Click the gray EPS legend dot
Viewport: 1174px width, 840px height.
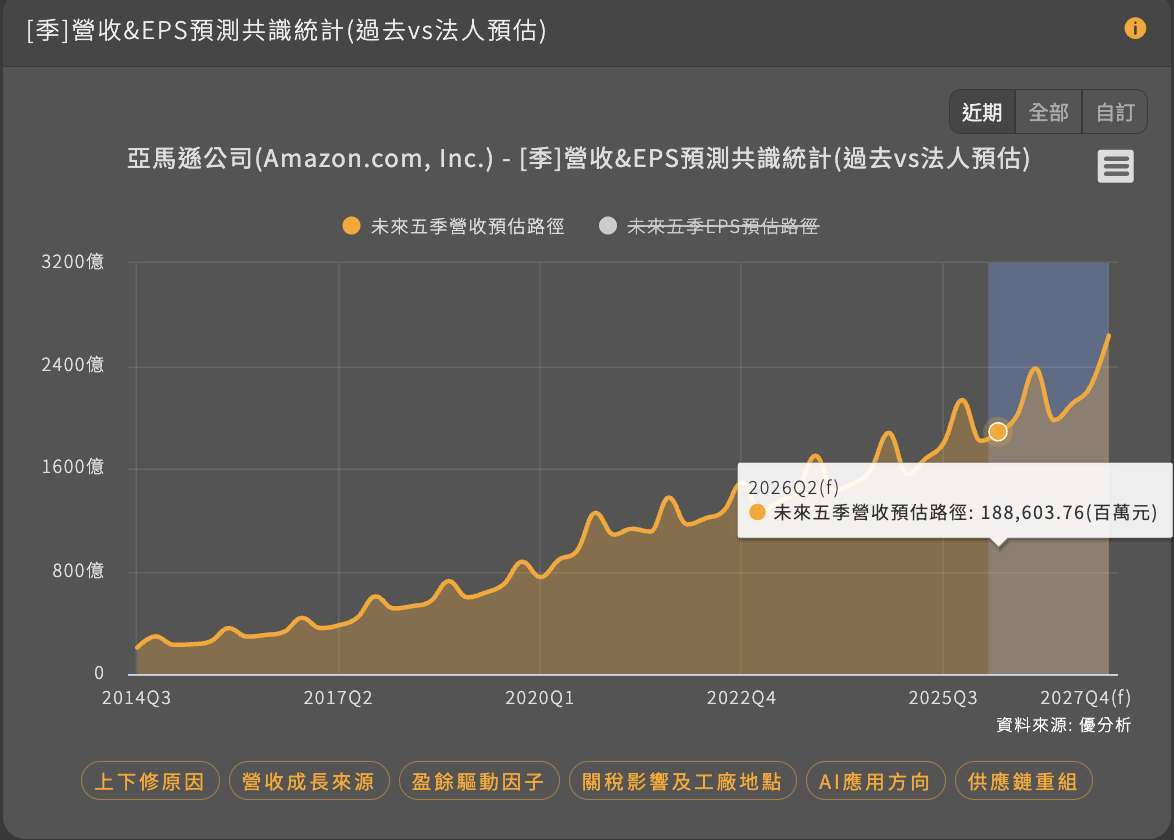pos(607,226)
